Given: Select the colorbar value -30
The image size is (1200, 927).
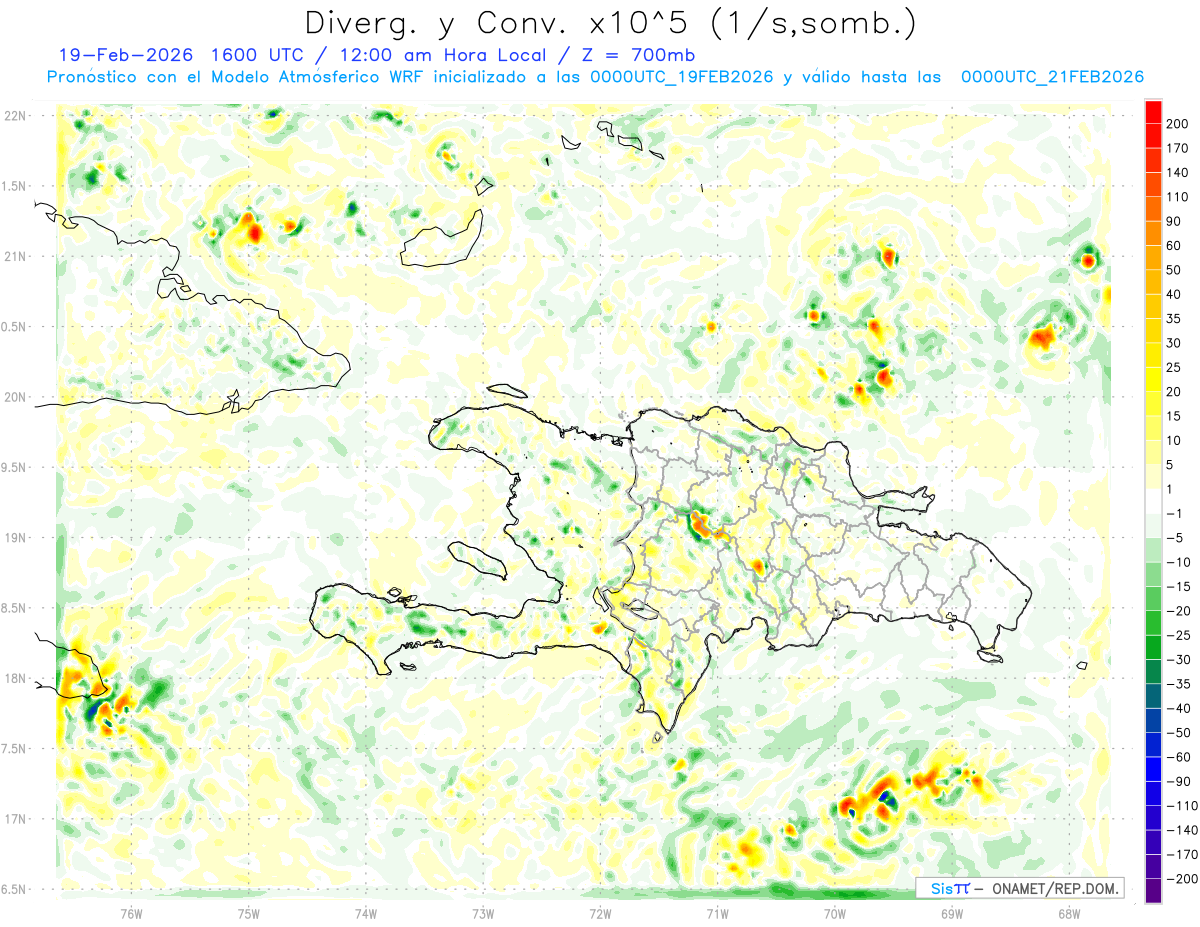Looking at the screenshot, I should coord(1181,659).
